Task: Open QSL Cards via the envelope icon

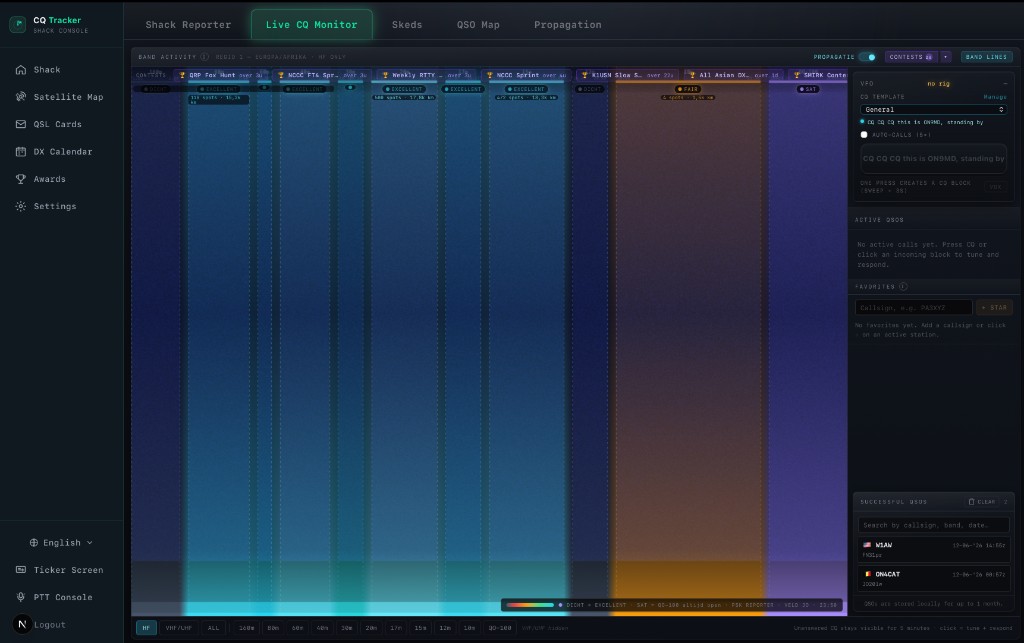Action: [21, 124]
